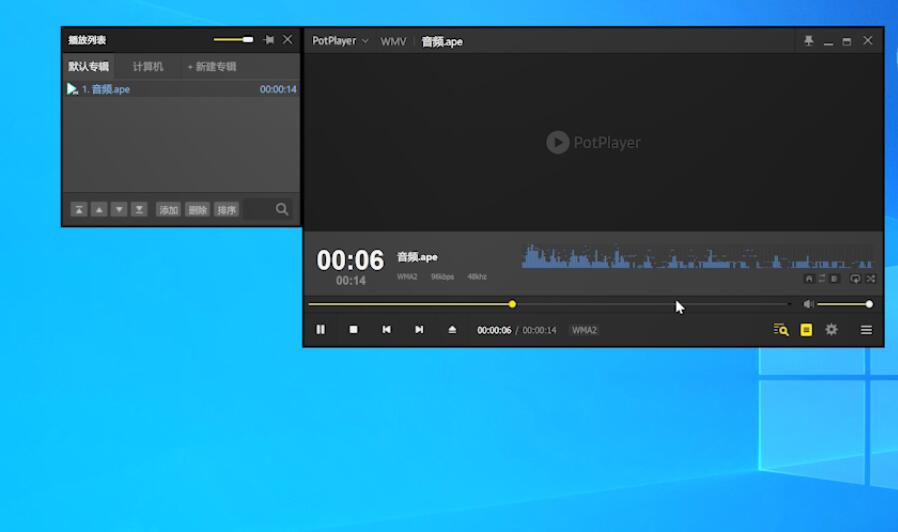
Task: Click the large 00:06 time display
Action: coord(350,260)
